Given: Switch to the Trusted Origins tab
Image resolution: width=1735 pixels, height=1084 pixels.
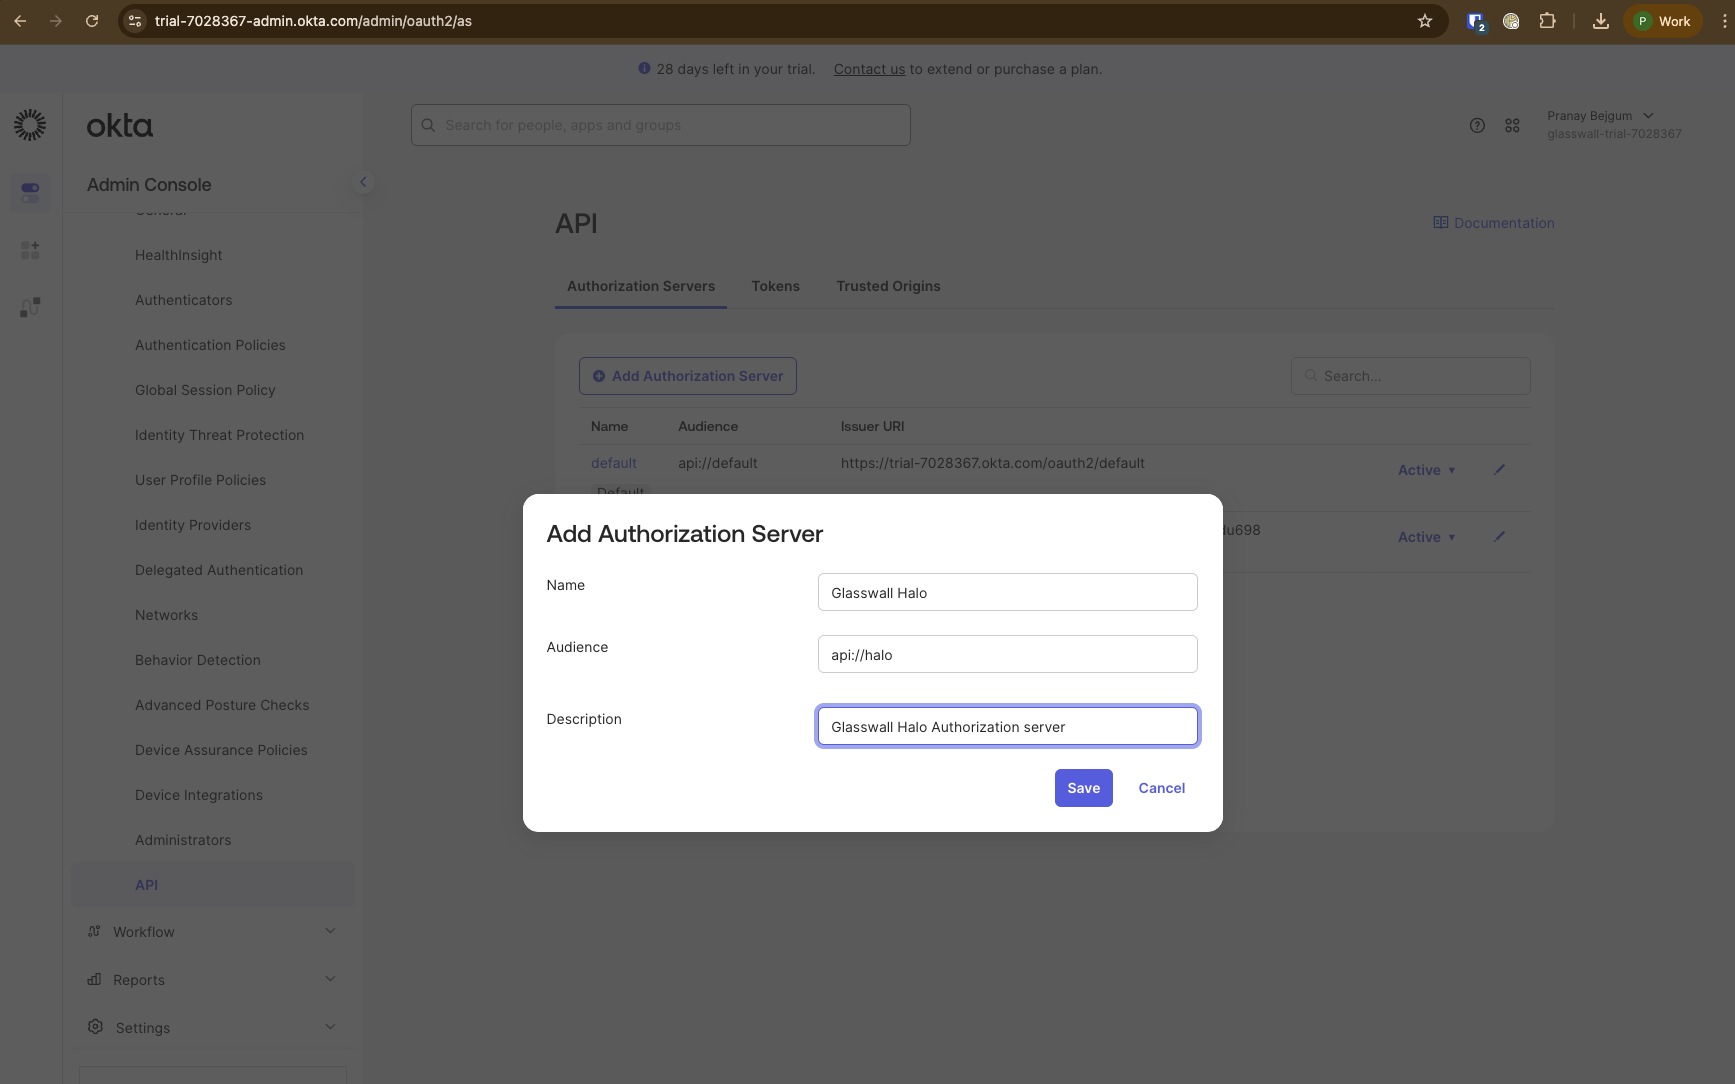Looking at the screenshot, I should pos(888,286).
